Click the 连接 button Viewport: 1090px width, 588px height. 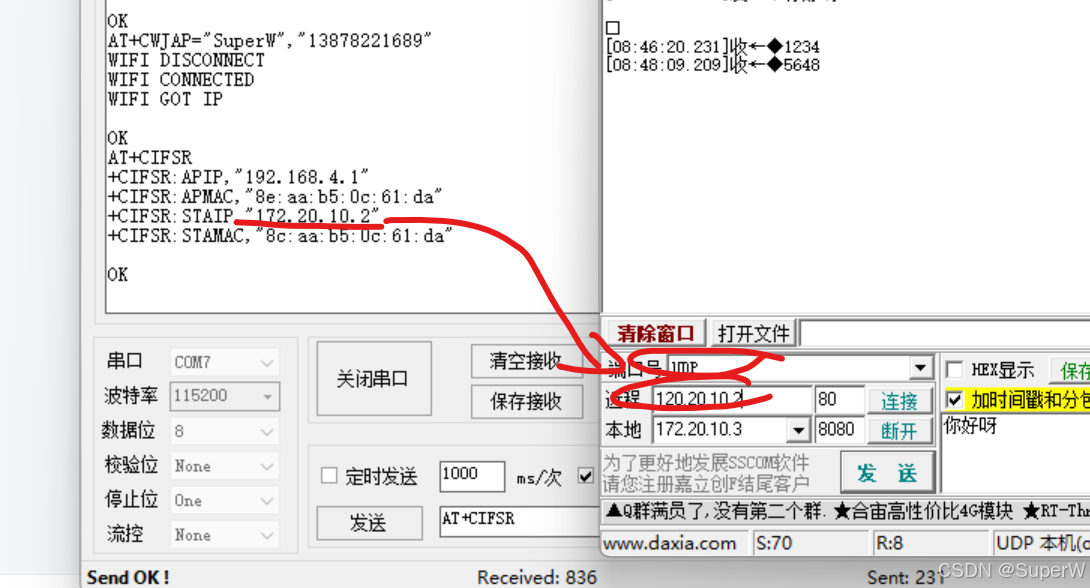(900, 400)
